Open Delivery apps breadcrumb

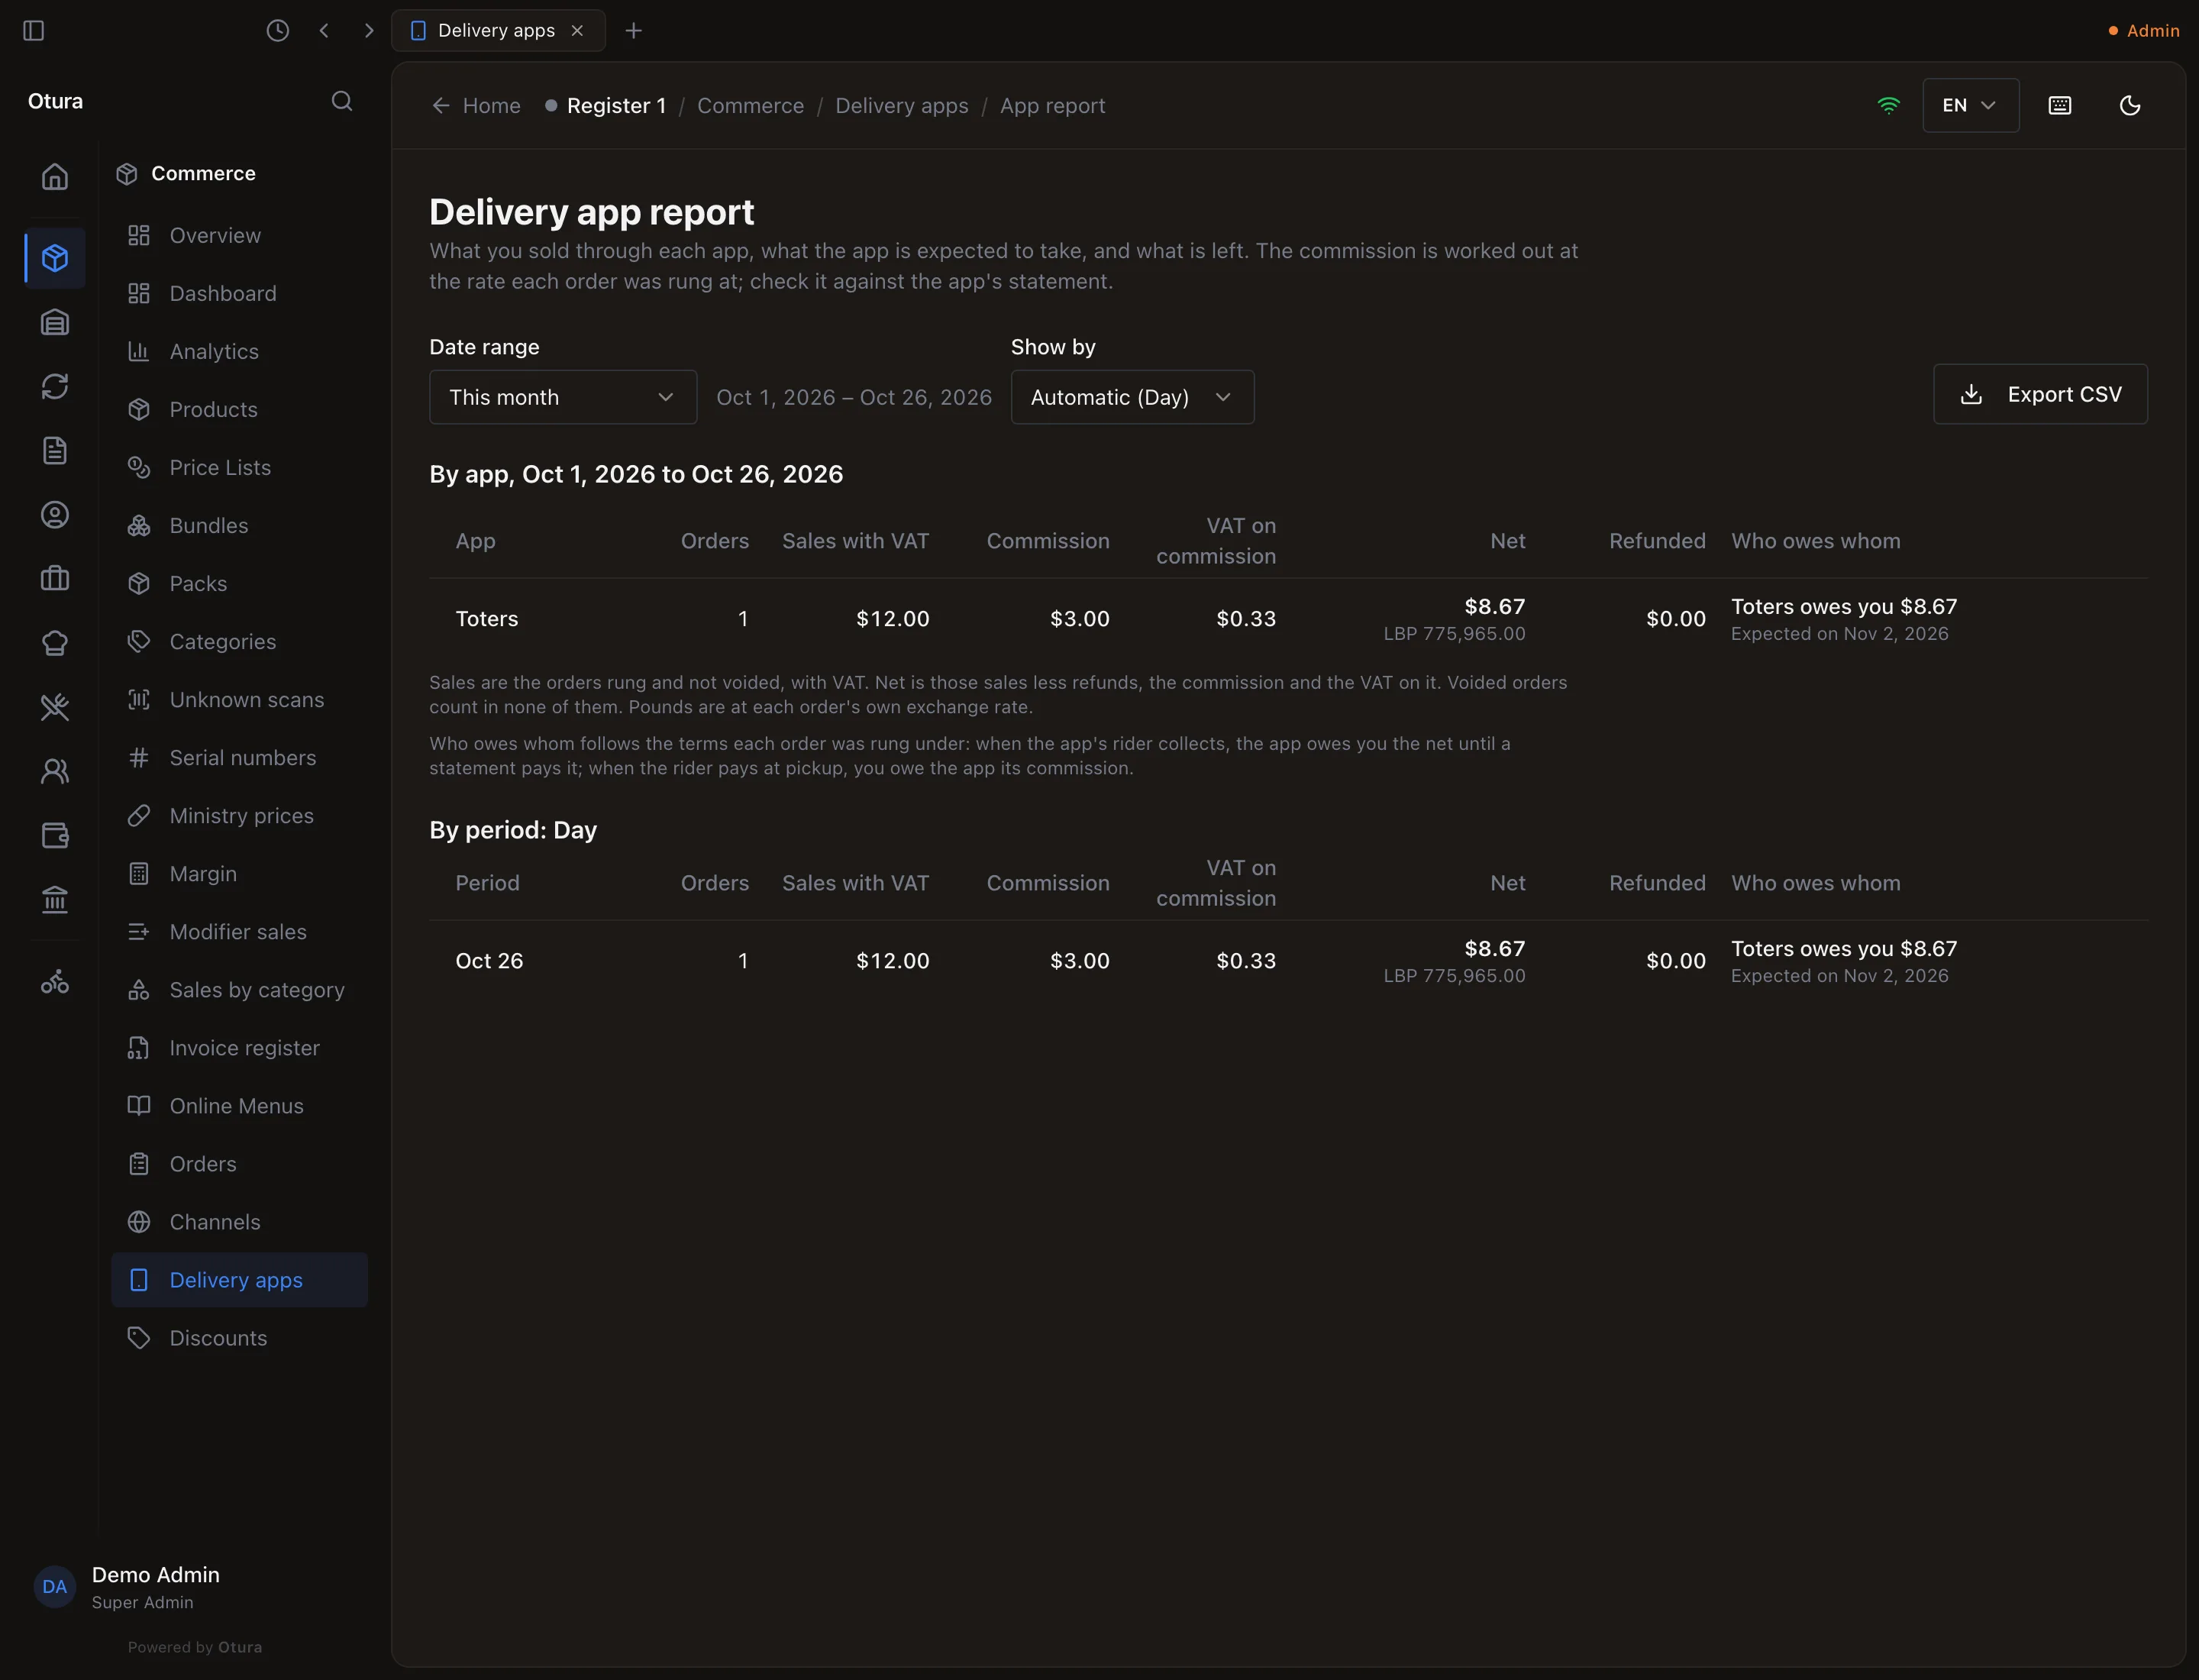coord(901,106)
